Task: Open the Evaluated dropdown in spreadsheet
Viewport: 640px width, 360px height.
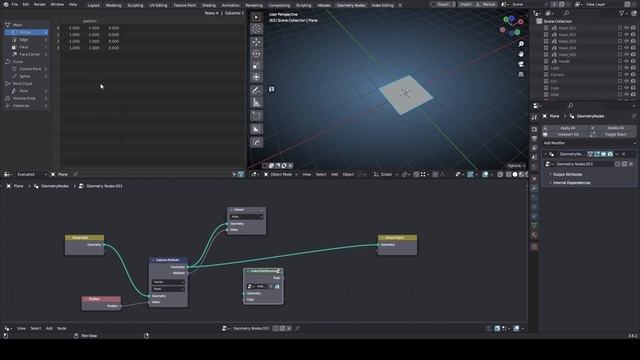Action: point(31,174)
